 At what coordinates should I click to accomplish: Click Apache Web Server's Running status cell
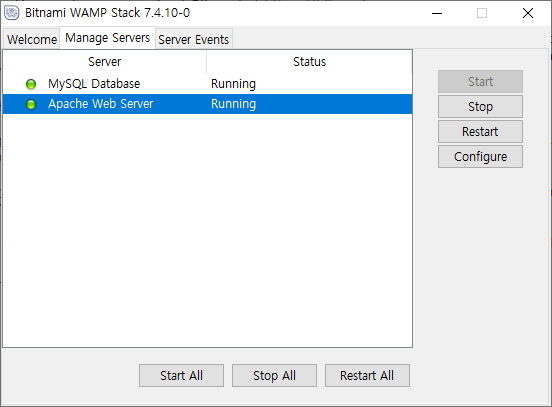tap(233, 104)
